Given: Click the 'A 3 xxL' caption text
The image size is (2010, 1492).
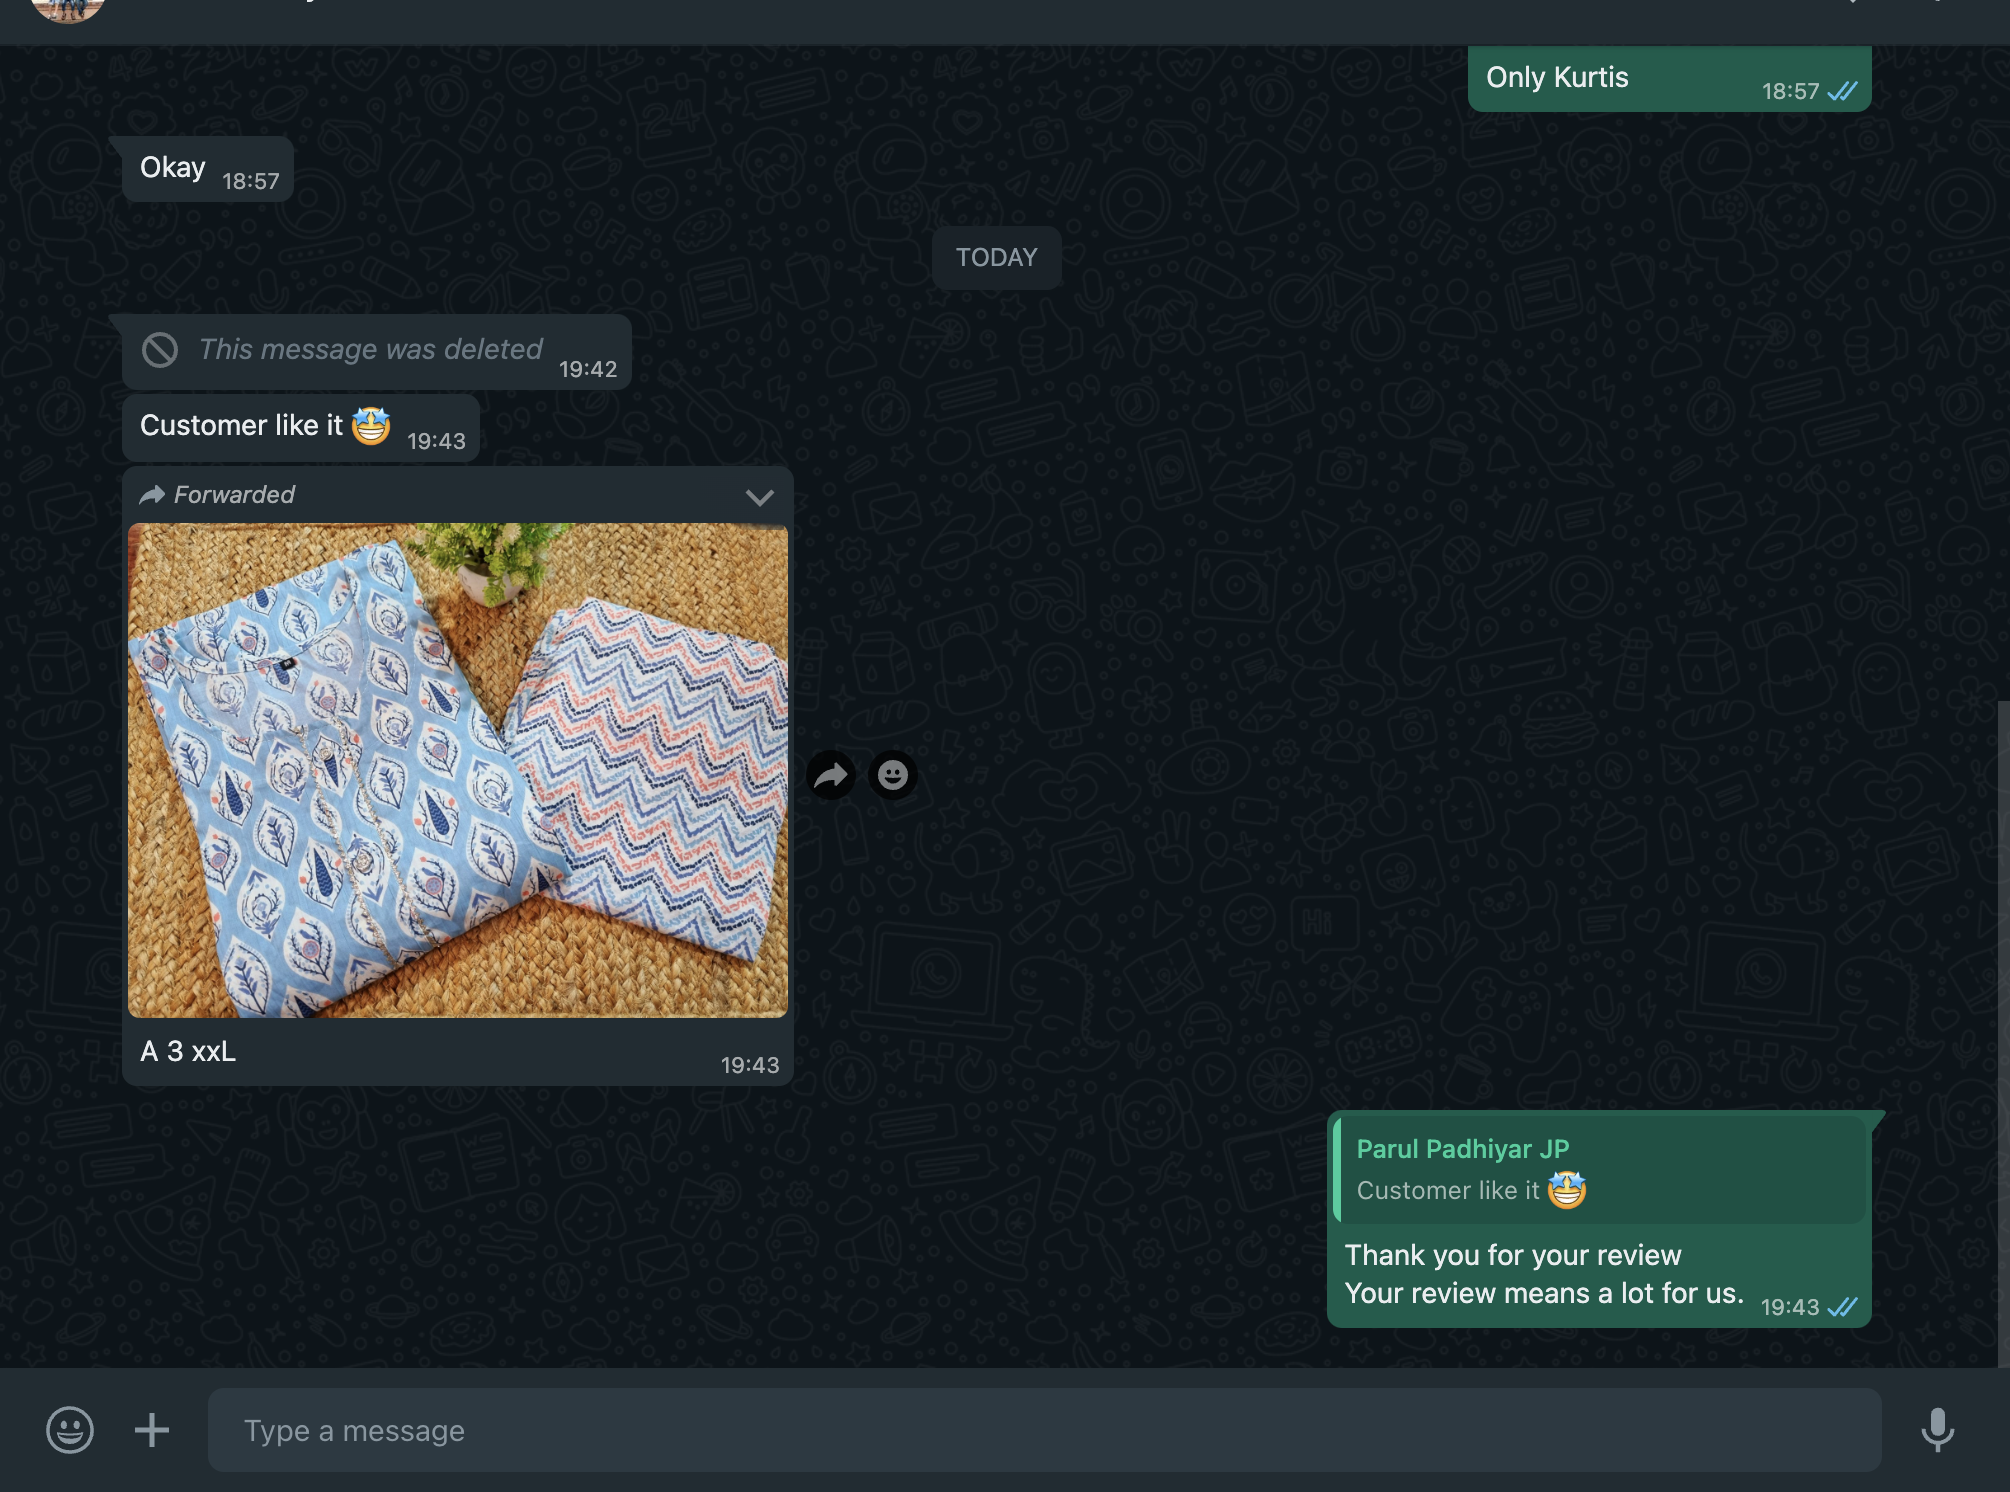Looking at the screenshot, I should [188, 1052].
